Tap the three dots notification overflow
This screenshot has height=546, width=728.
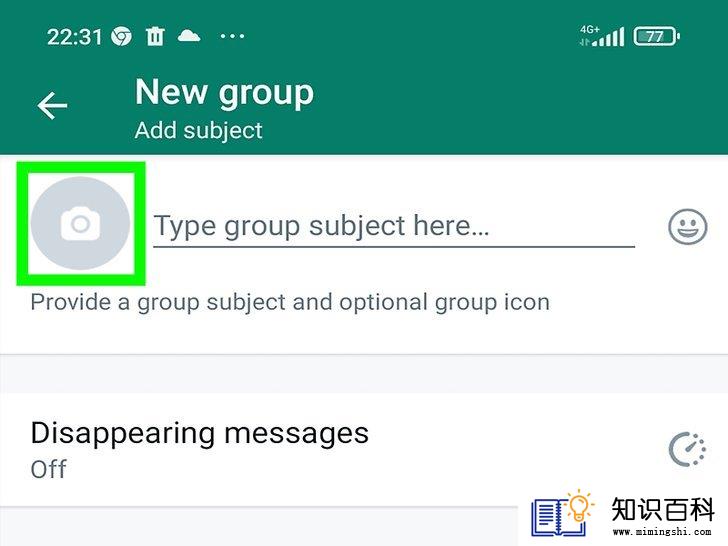click(232, 36)
